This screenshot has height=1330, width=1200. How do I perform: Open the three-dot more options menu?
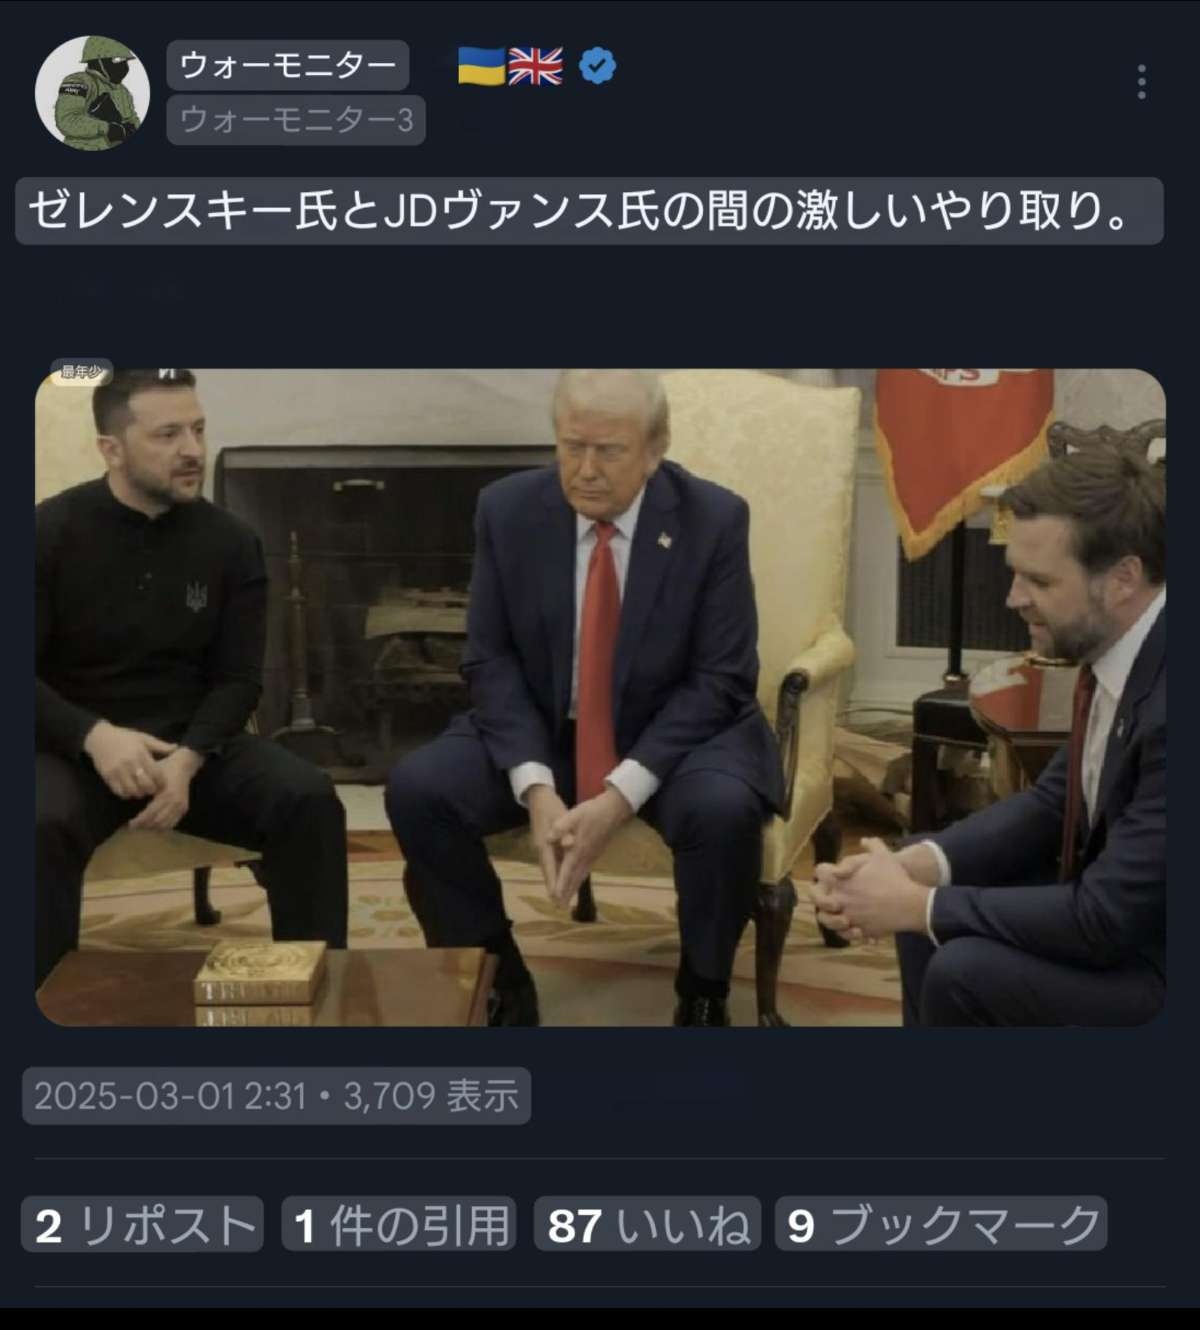(1141, 82)
